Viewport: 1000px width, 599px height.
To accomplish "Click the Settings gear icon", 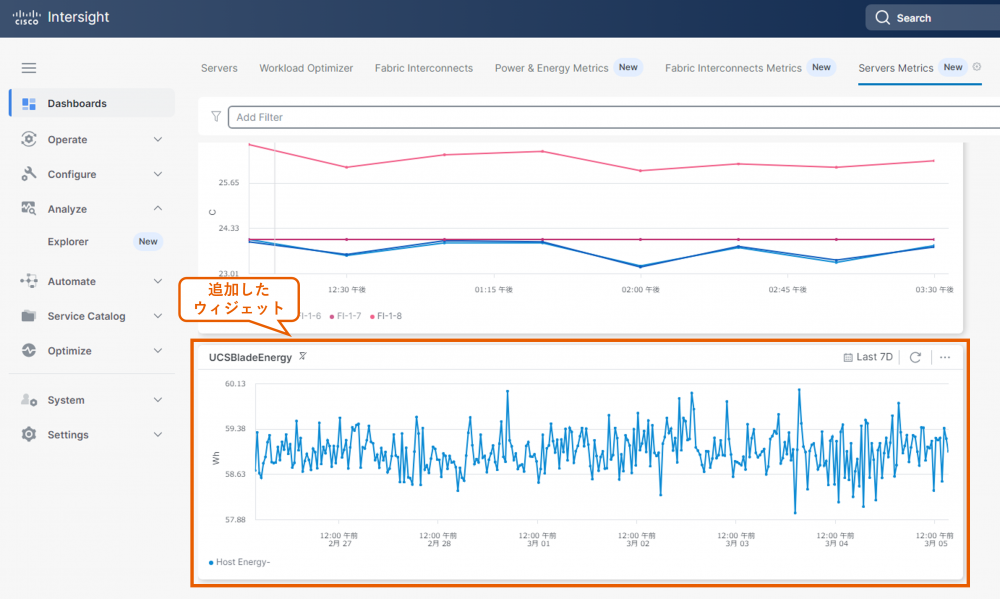I will point(29,434).
